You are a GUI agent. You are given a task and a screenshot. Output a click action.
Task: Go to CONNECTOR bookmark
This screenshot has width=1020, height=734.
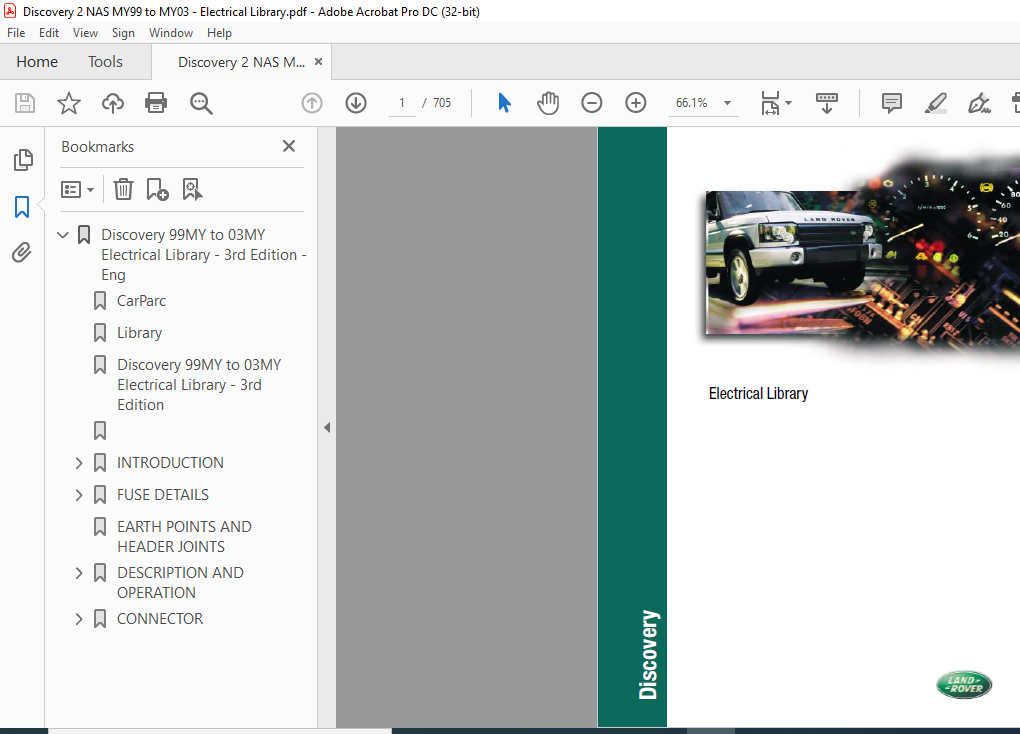click(x=160, y=619)
